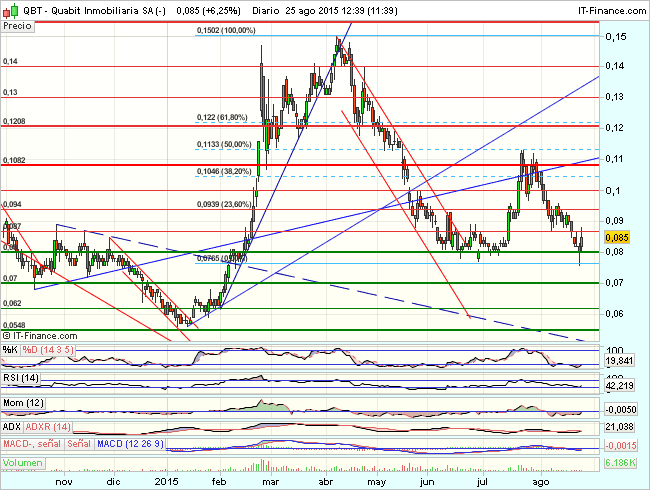Open the Volumen panel label
The width and height of the screenshot is (650, 490).
[x=23, y=463]
